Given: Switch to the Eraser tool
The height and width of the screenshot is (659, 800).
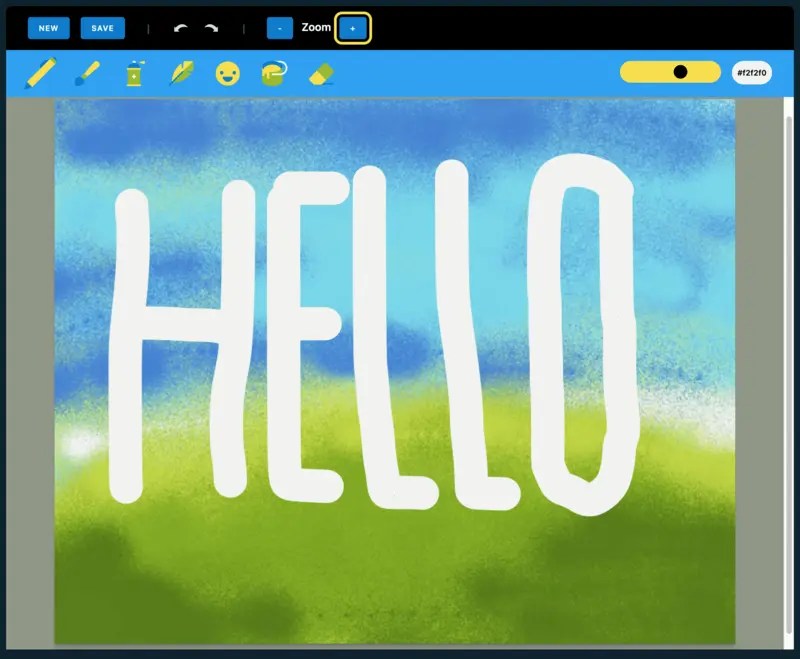Looking at the screenshot, I should coord(322,72).
